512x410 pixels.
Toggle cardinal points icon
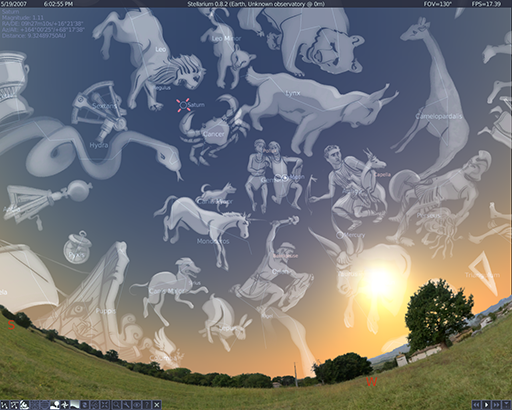point(65,405)
